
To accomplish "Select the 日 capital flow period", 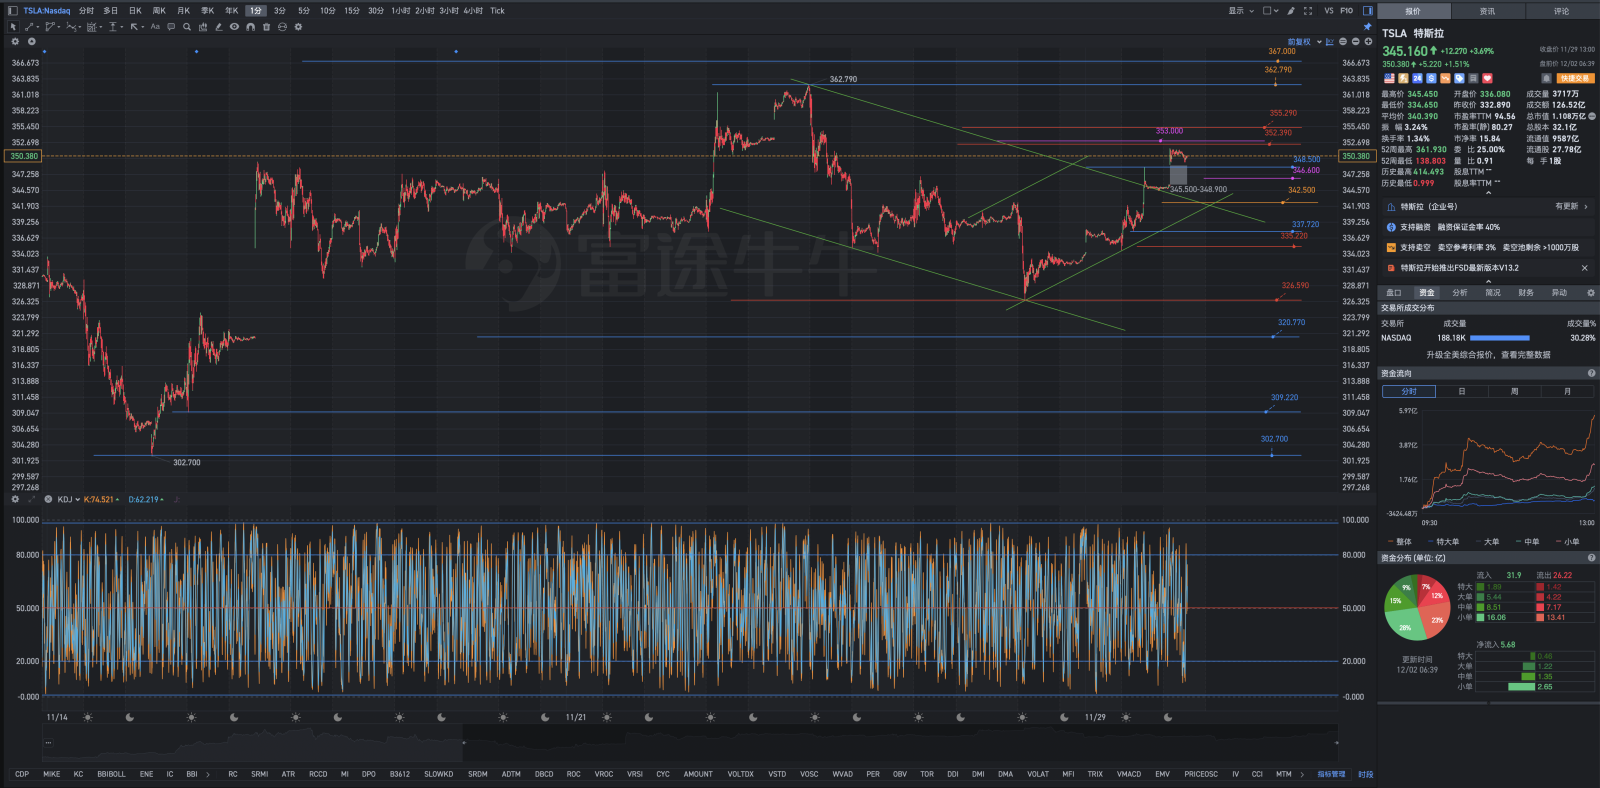I will pyautogui.click(x=1462, y=391).
